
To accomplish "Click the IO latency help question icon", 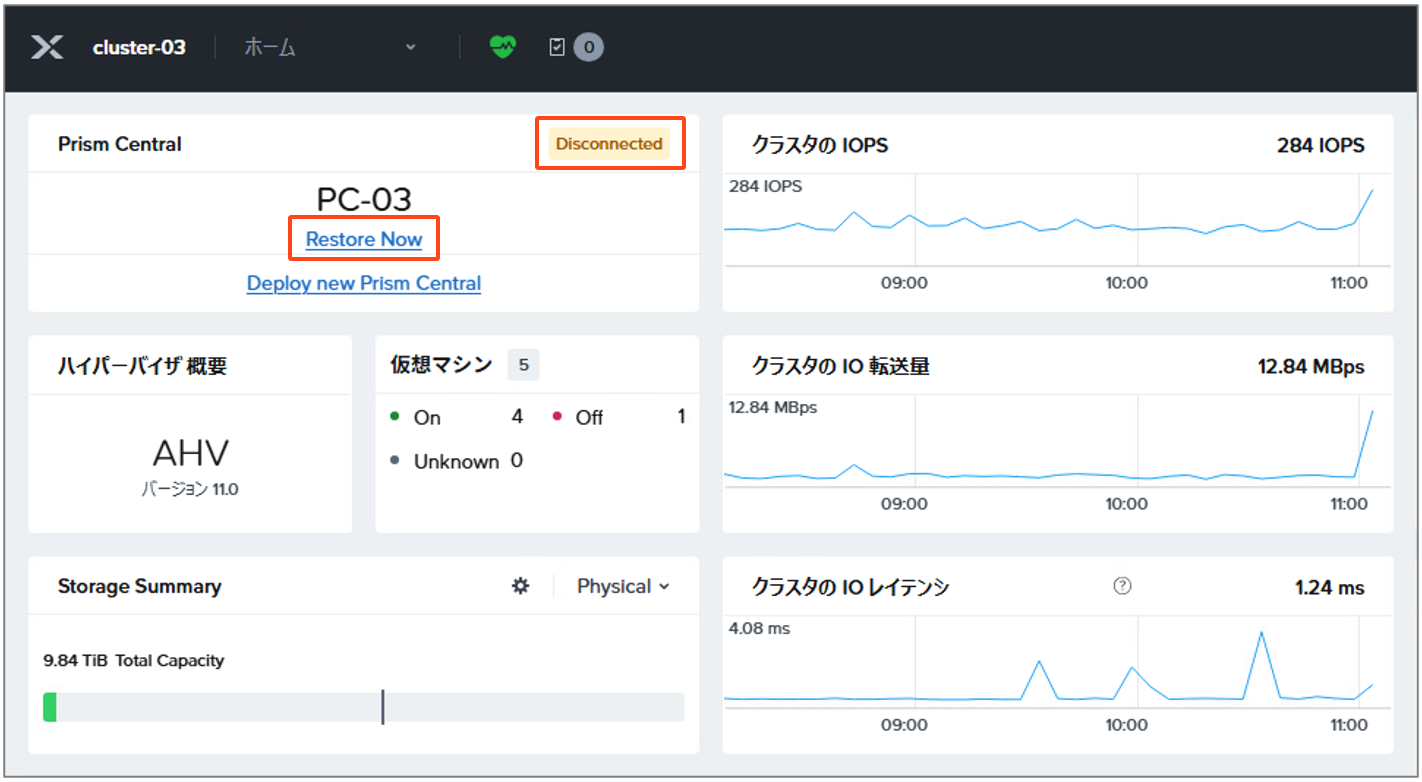I will pyautogui.click(x=1122, y=586).
